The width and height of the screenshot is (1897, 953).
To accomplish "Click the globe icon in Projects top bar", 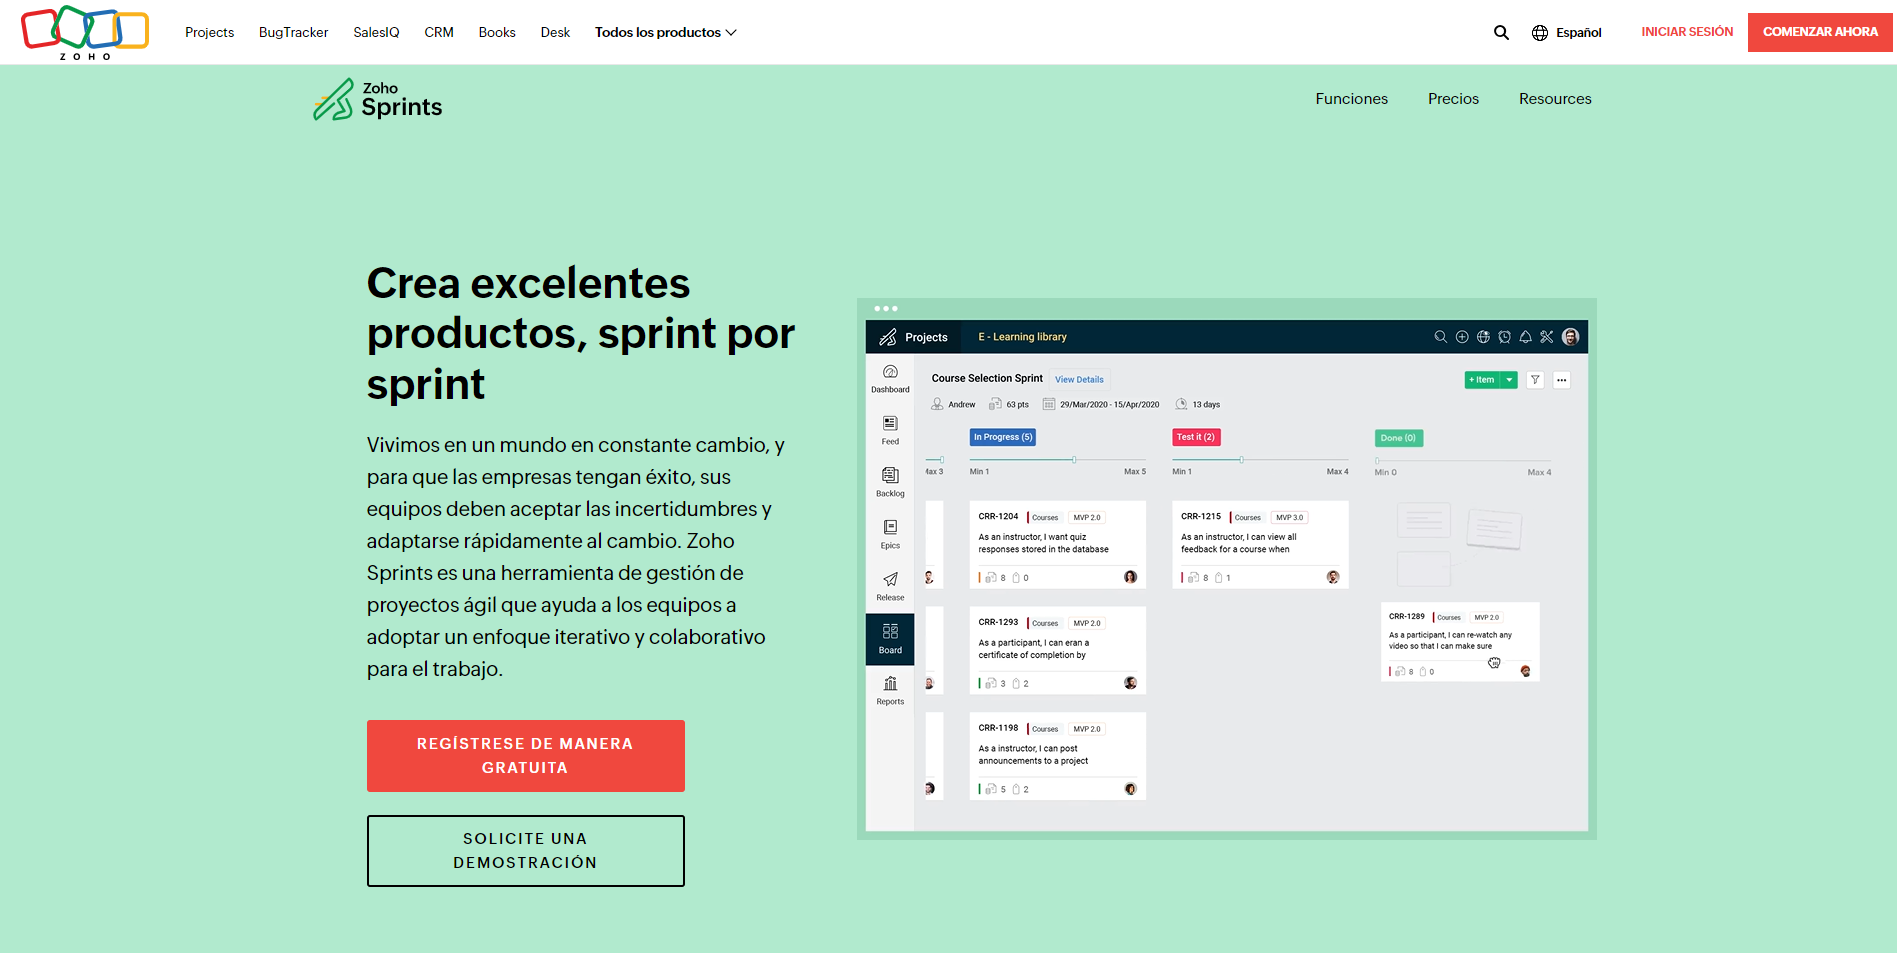I will (x=1483, y=337).
